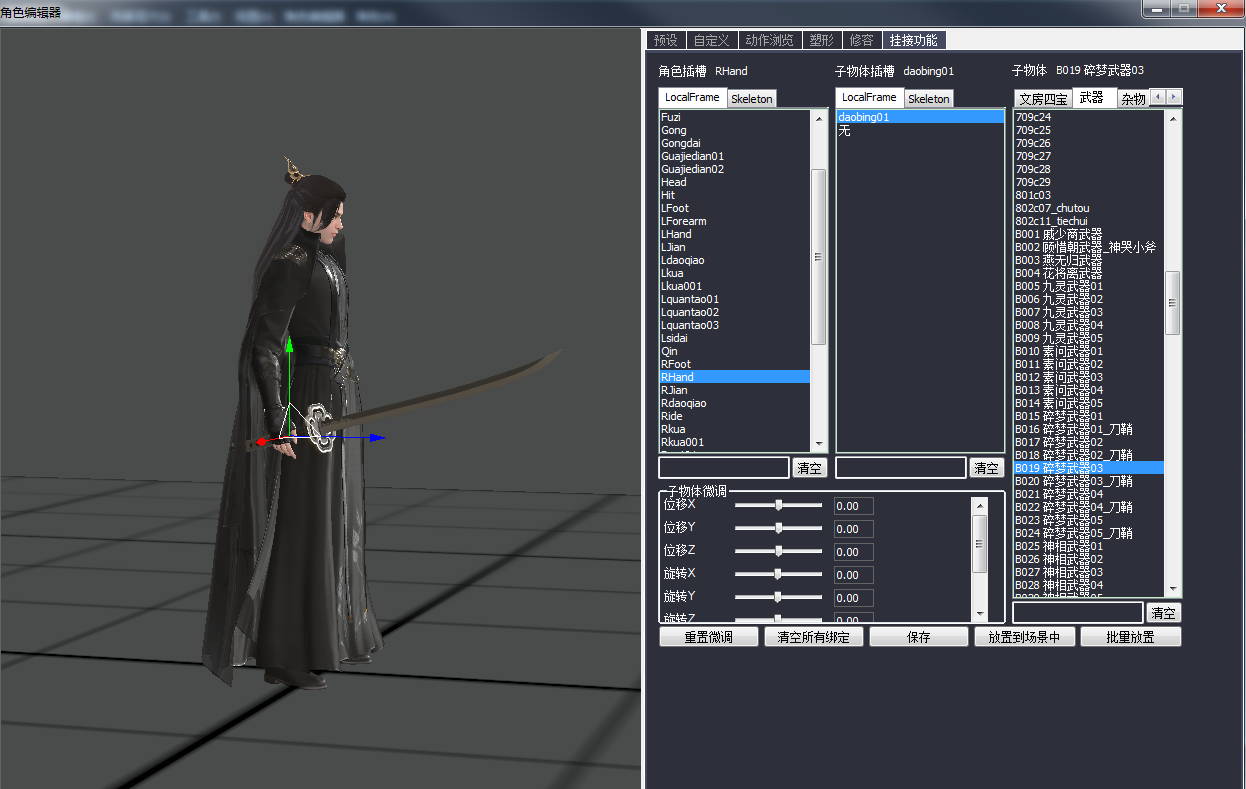The width and height of the screenshot is (1246, 789).
Task: Click the 放置到场景中 button
Action: tap(1024, 637)
